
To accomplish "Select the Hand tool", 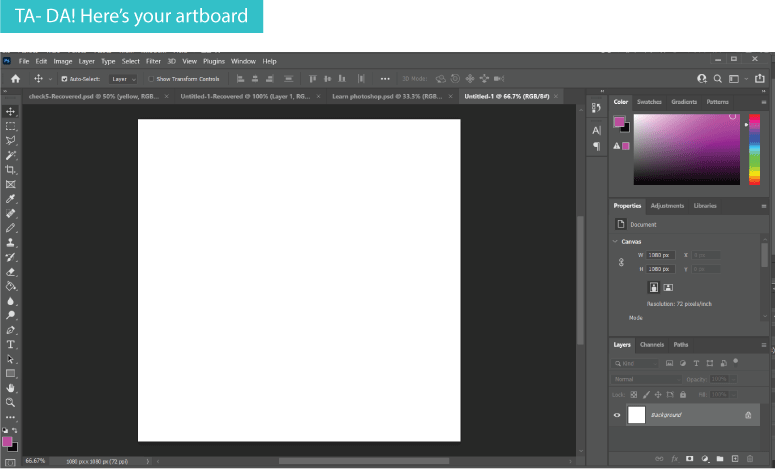I will (x=11, y=387).
